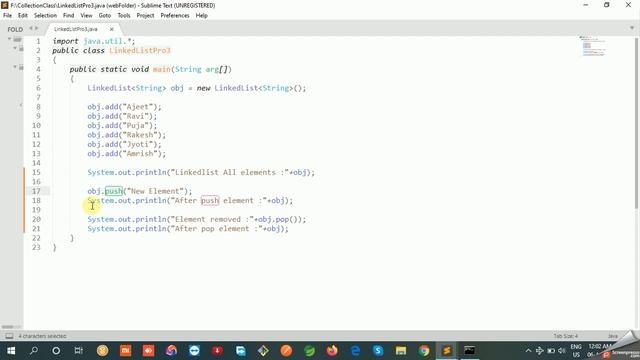Open the Project menu

point(145,16)
